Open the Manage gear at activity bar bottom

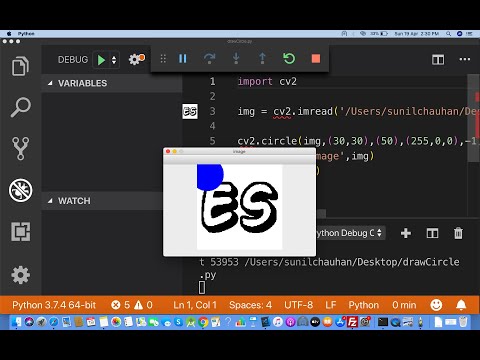coord(20,275)
